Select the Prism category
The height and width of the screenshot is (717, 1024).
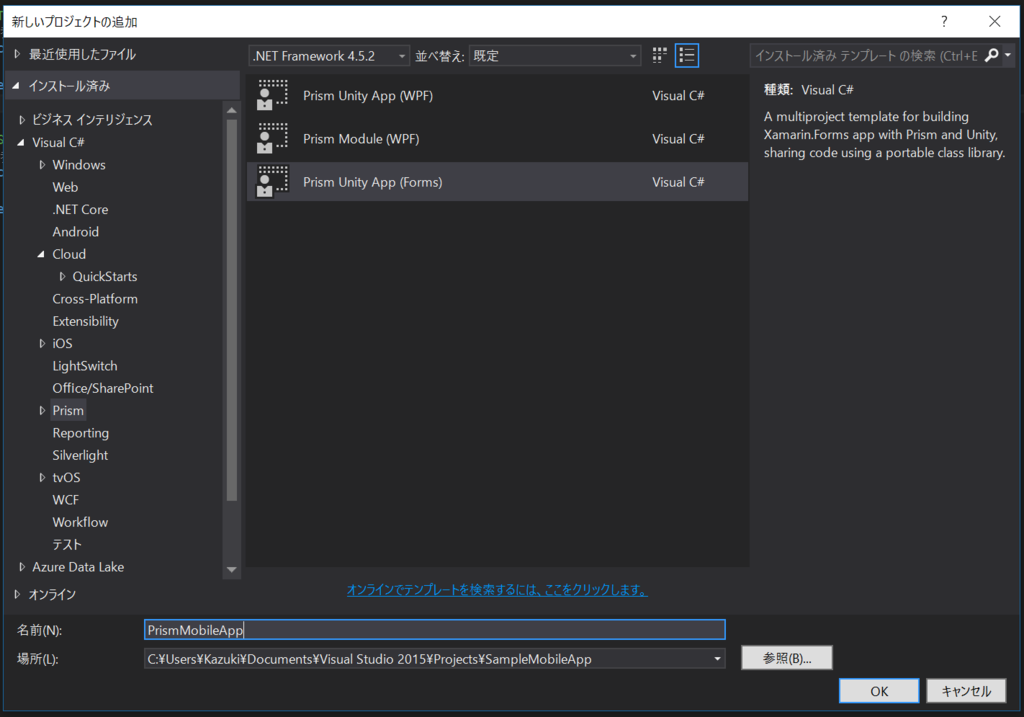(69, 411)
